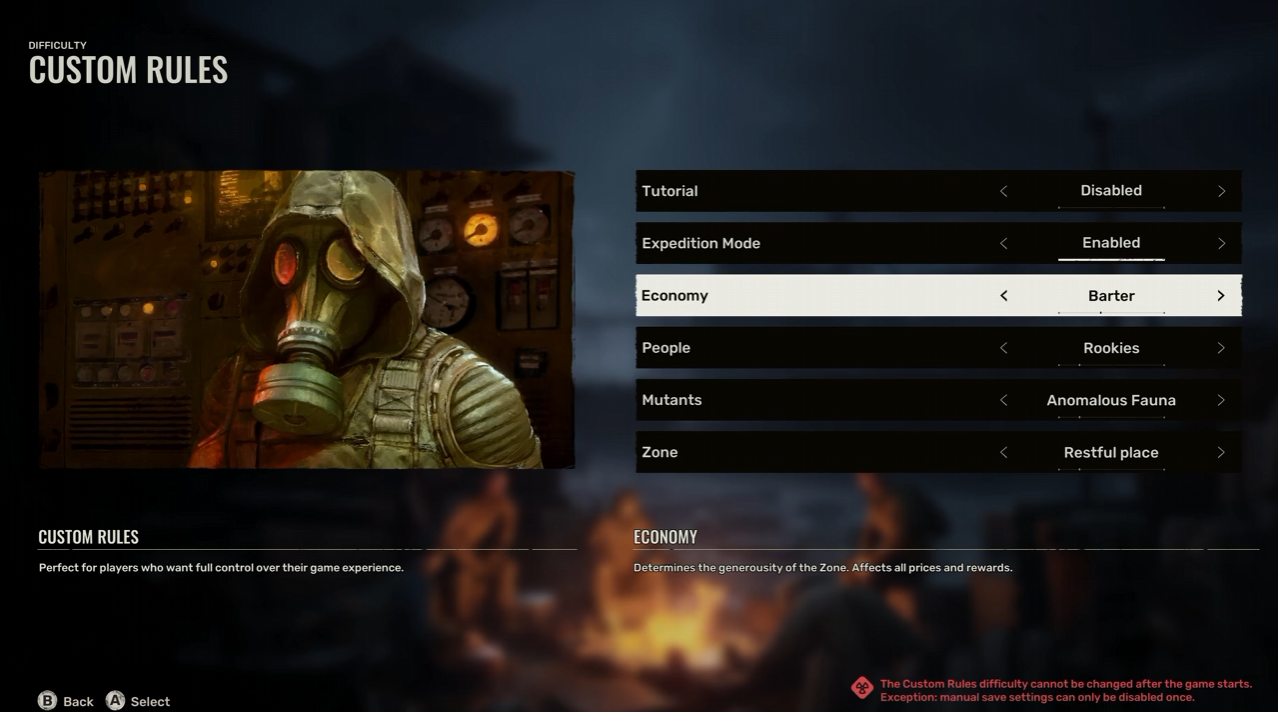Click left arrow on People row

tap(1003, 348)
